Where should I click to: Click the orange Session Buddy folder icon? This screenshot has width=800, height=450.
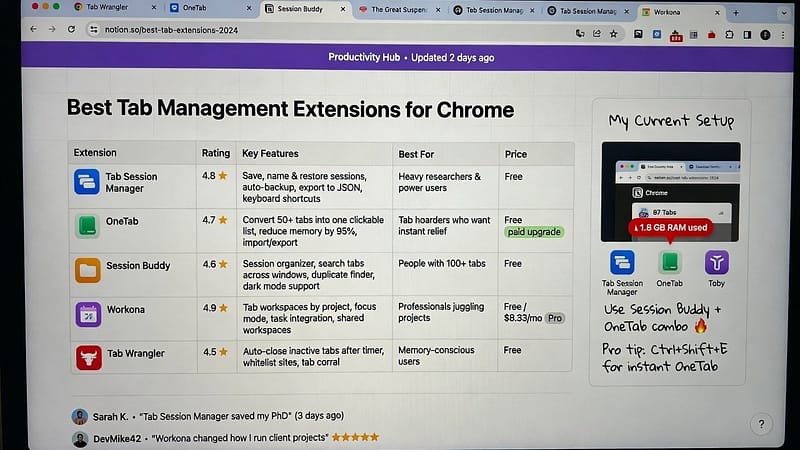[x=88, y=270]
